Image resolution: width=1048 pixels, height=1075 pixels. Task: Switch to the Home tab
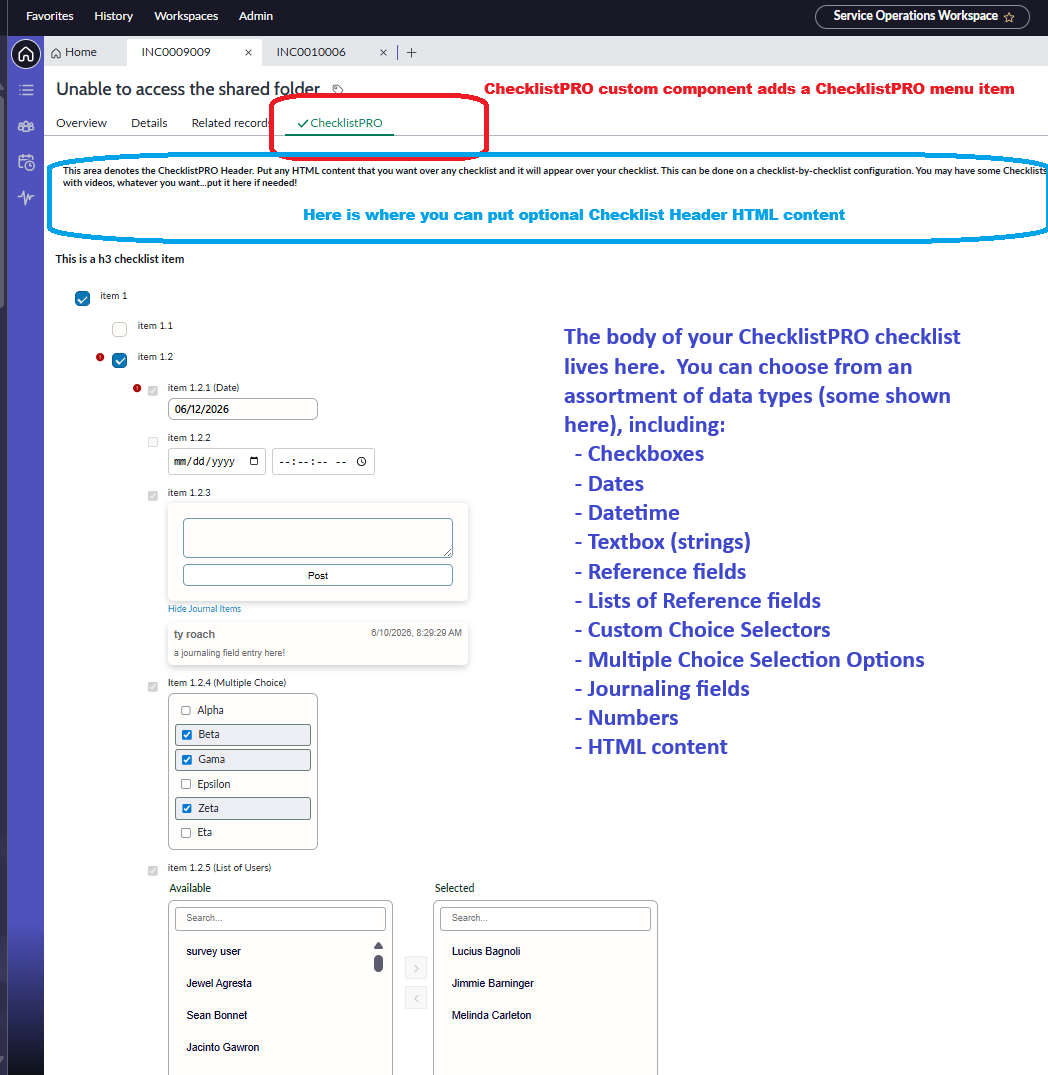click(x=74, y=52)
